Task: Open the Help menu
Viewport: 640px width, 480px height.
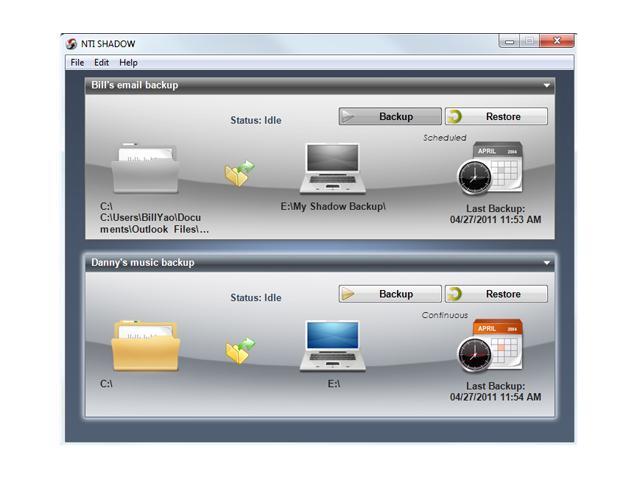Action: (129, 63)
